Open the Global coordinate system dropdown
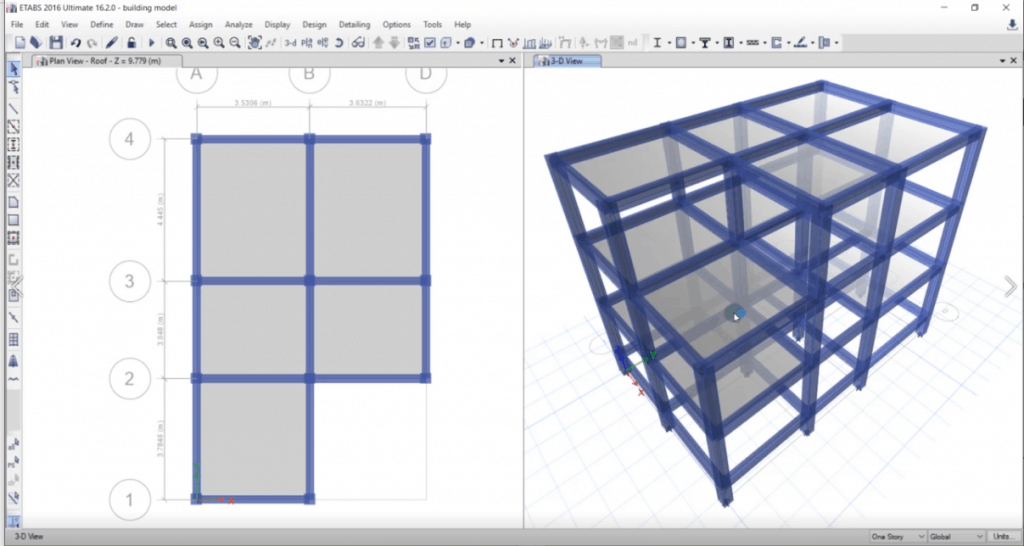This screenshot has height=546, width=1024. tap(956, 537)
